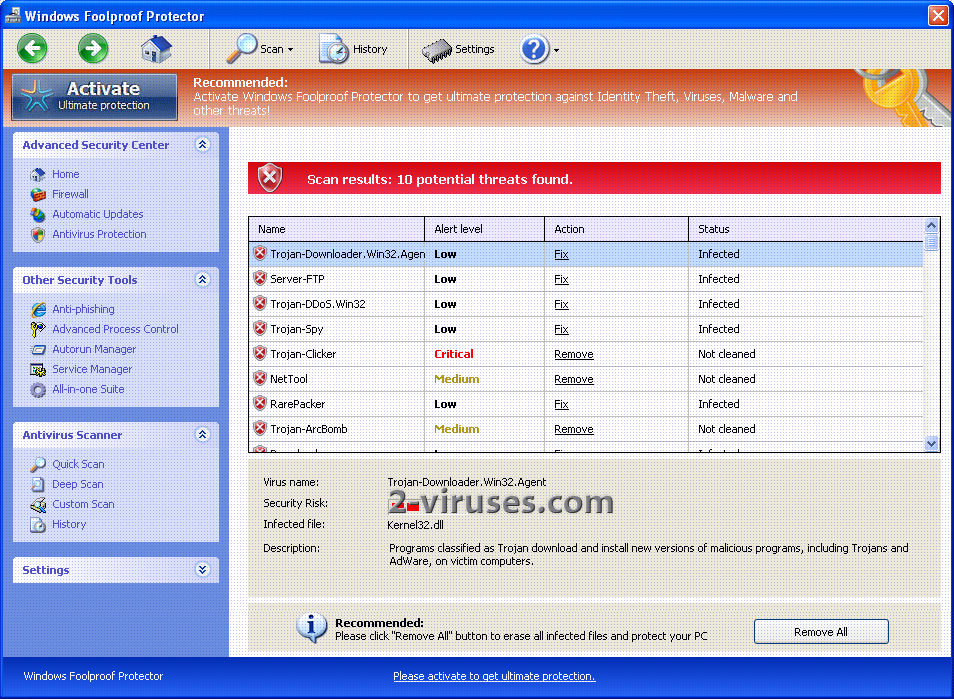Screen dimensions: 954x699
Task: Click the red shield icon beside RarePacker
Action: point(260,403)
